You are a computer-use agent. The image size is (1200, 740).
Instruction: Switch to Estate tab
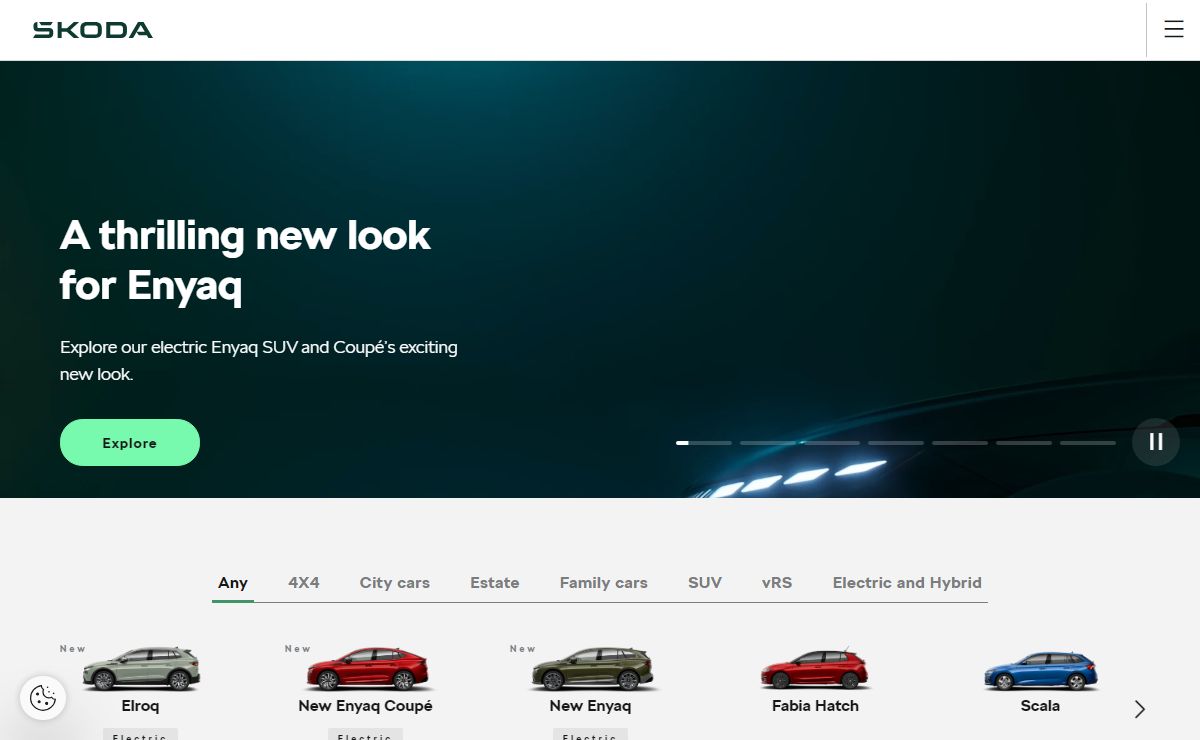point(495,583)
